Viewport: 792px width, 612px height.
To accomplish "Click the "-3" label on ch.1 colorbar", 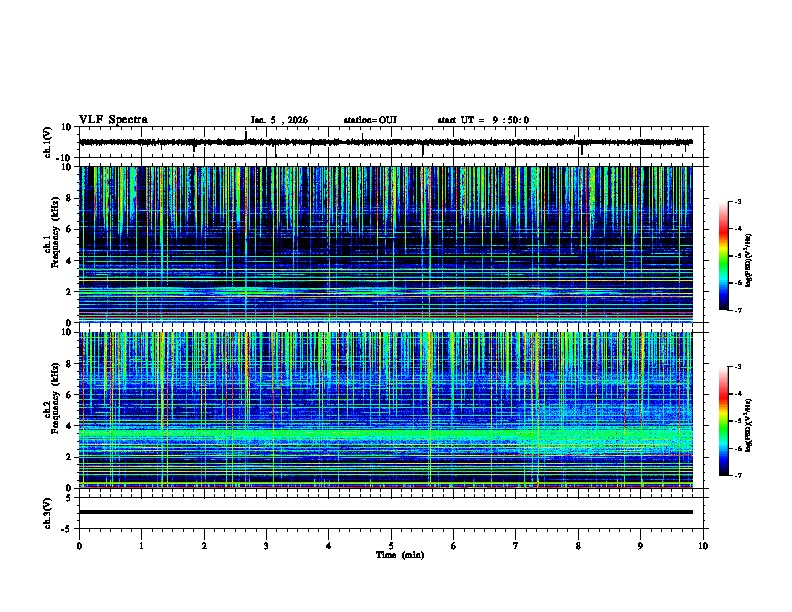I will point(738,201).
